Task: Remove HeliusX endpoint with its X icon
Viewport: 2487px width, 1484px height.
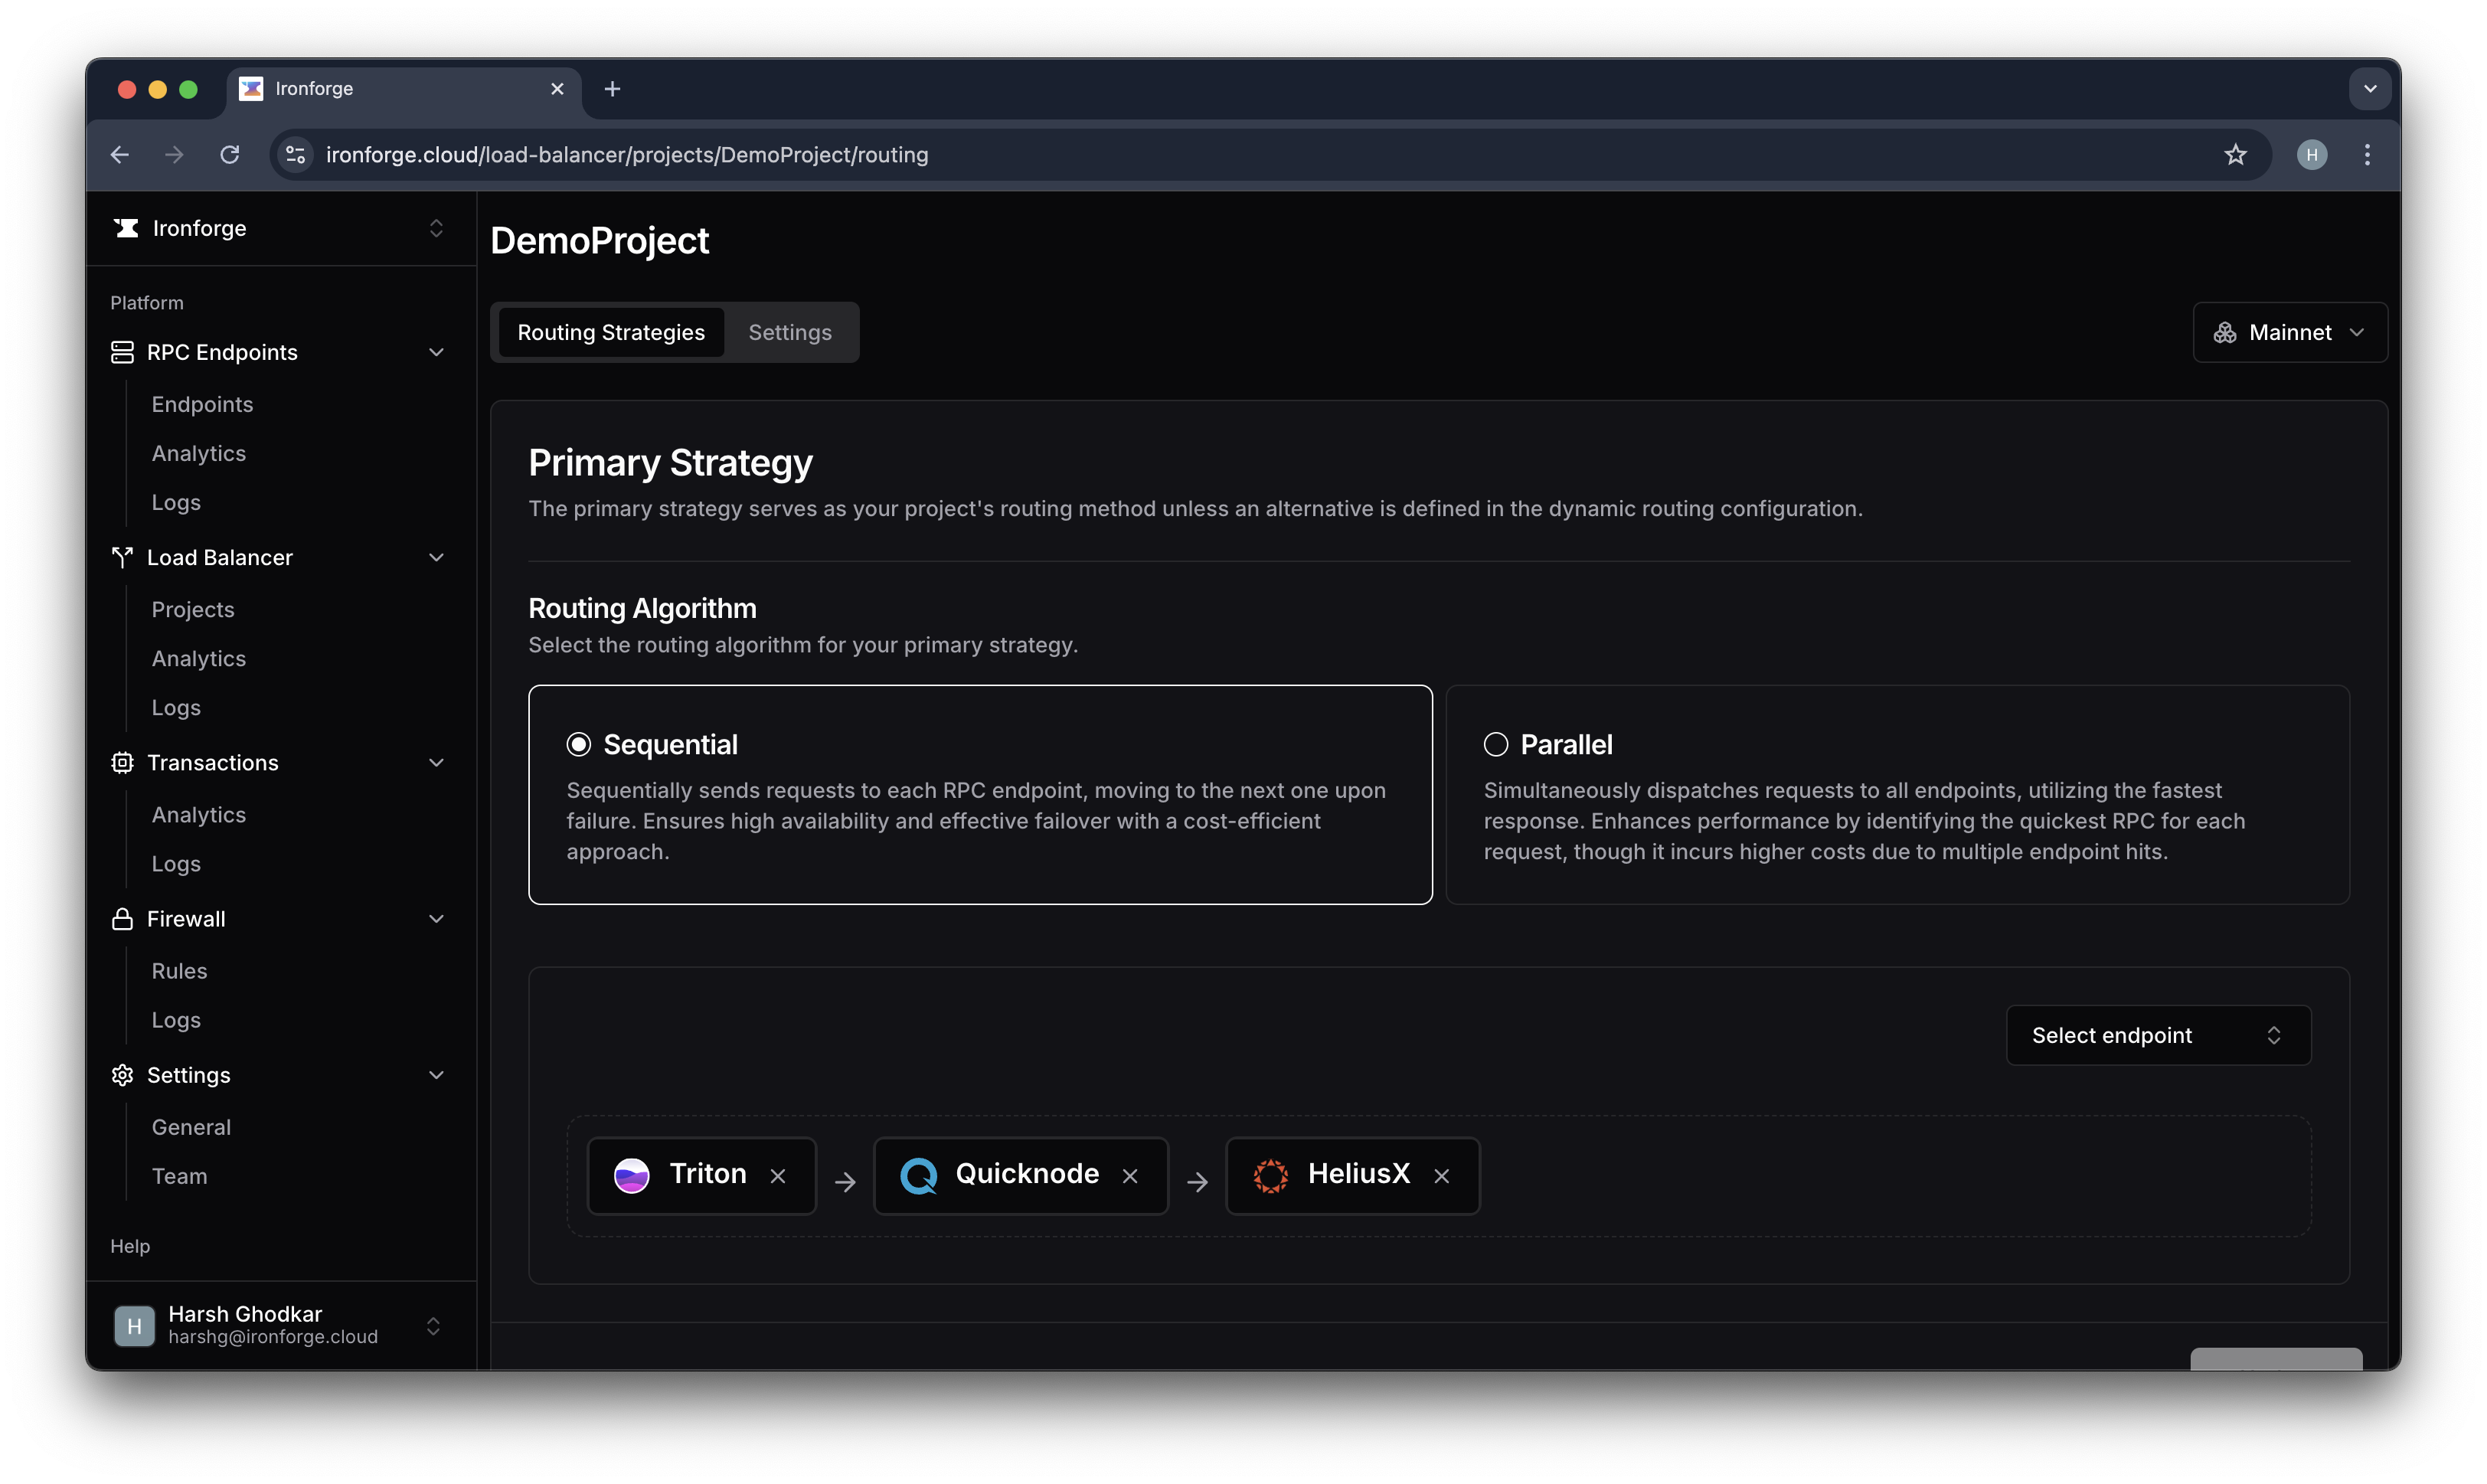Action: 1441,1176
